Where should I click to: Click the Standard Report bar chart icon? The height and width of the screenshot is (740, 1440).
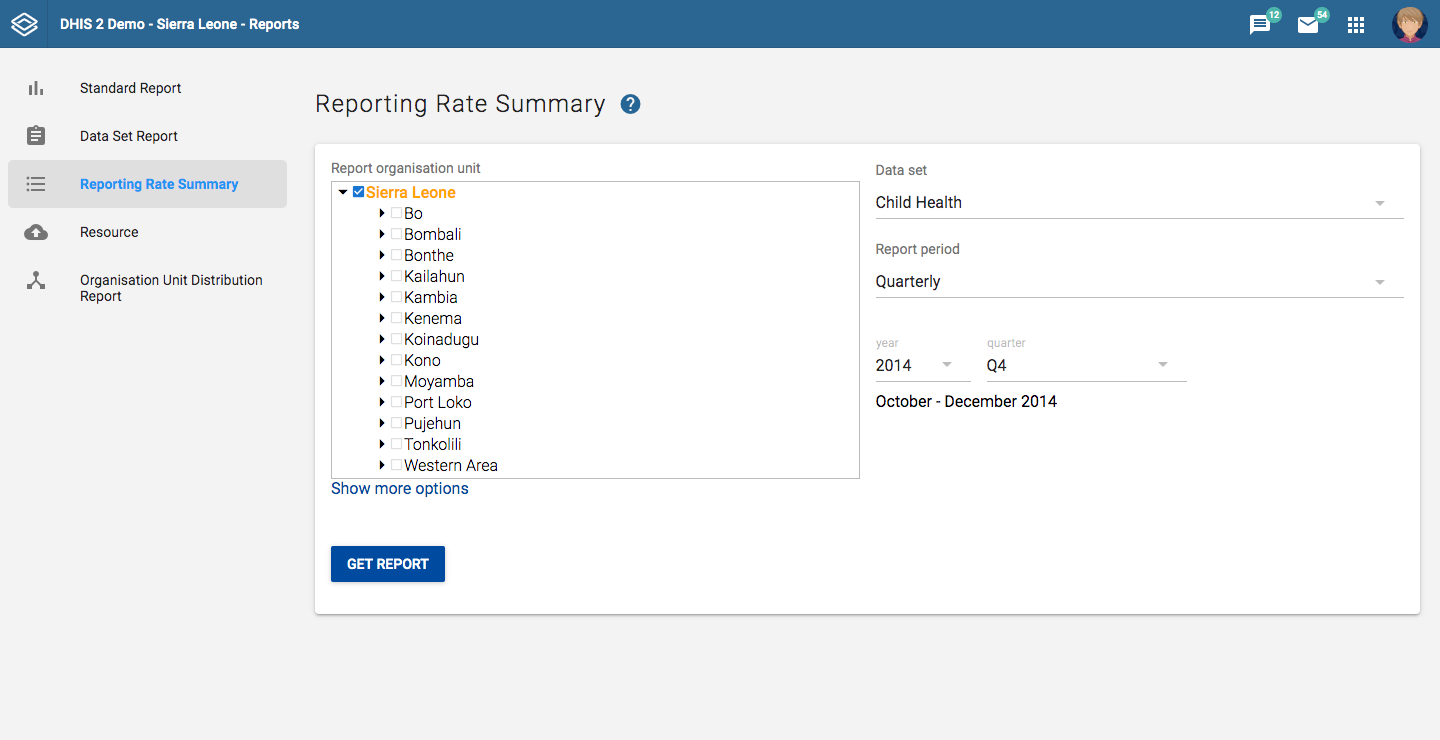coord(36,88)
